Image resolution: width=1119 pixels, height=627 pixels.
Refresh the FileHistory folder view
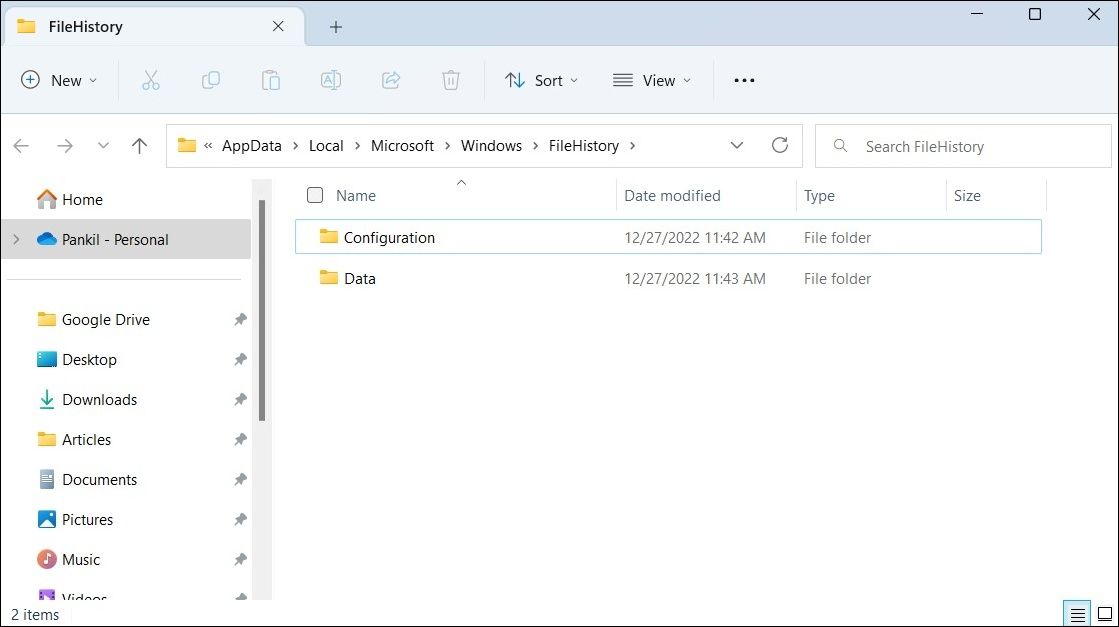click(x=780, y=146)
